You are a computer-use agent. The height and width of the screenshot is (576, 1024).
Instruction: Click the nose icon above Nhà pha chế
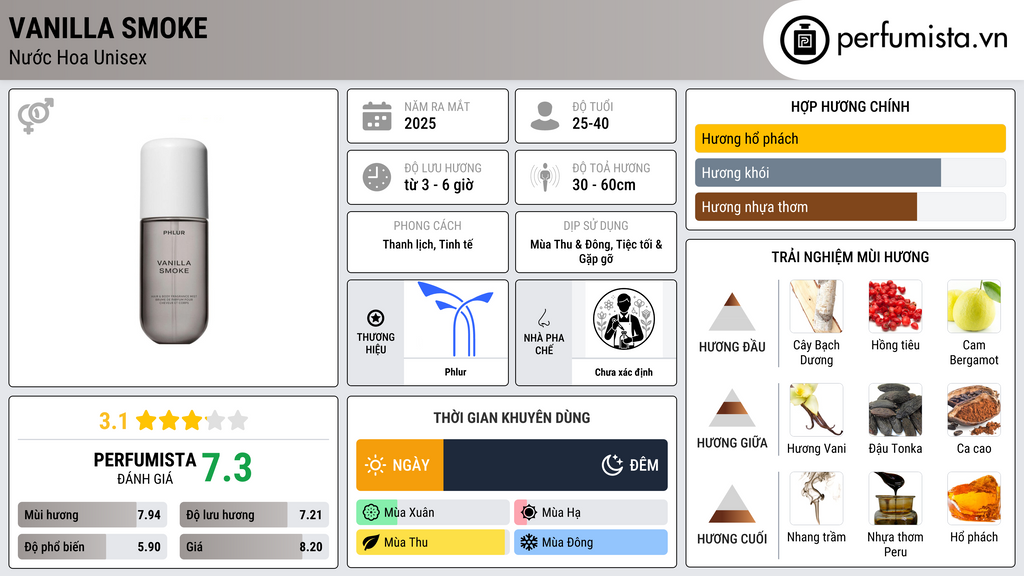pyautogui.click(x=543, y=318)
